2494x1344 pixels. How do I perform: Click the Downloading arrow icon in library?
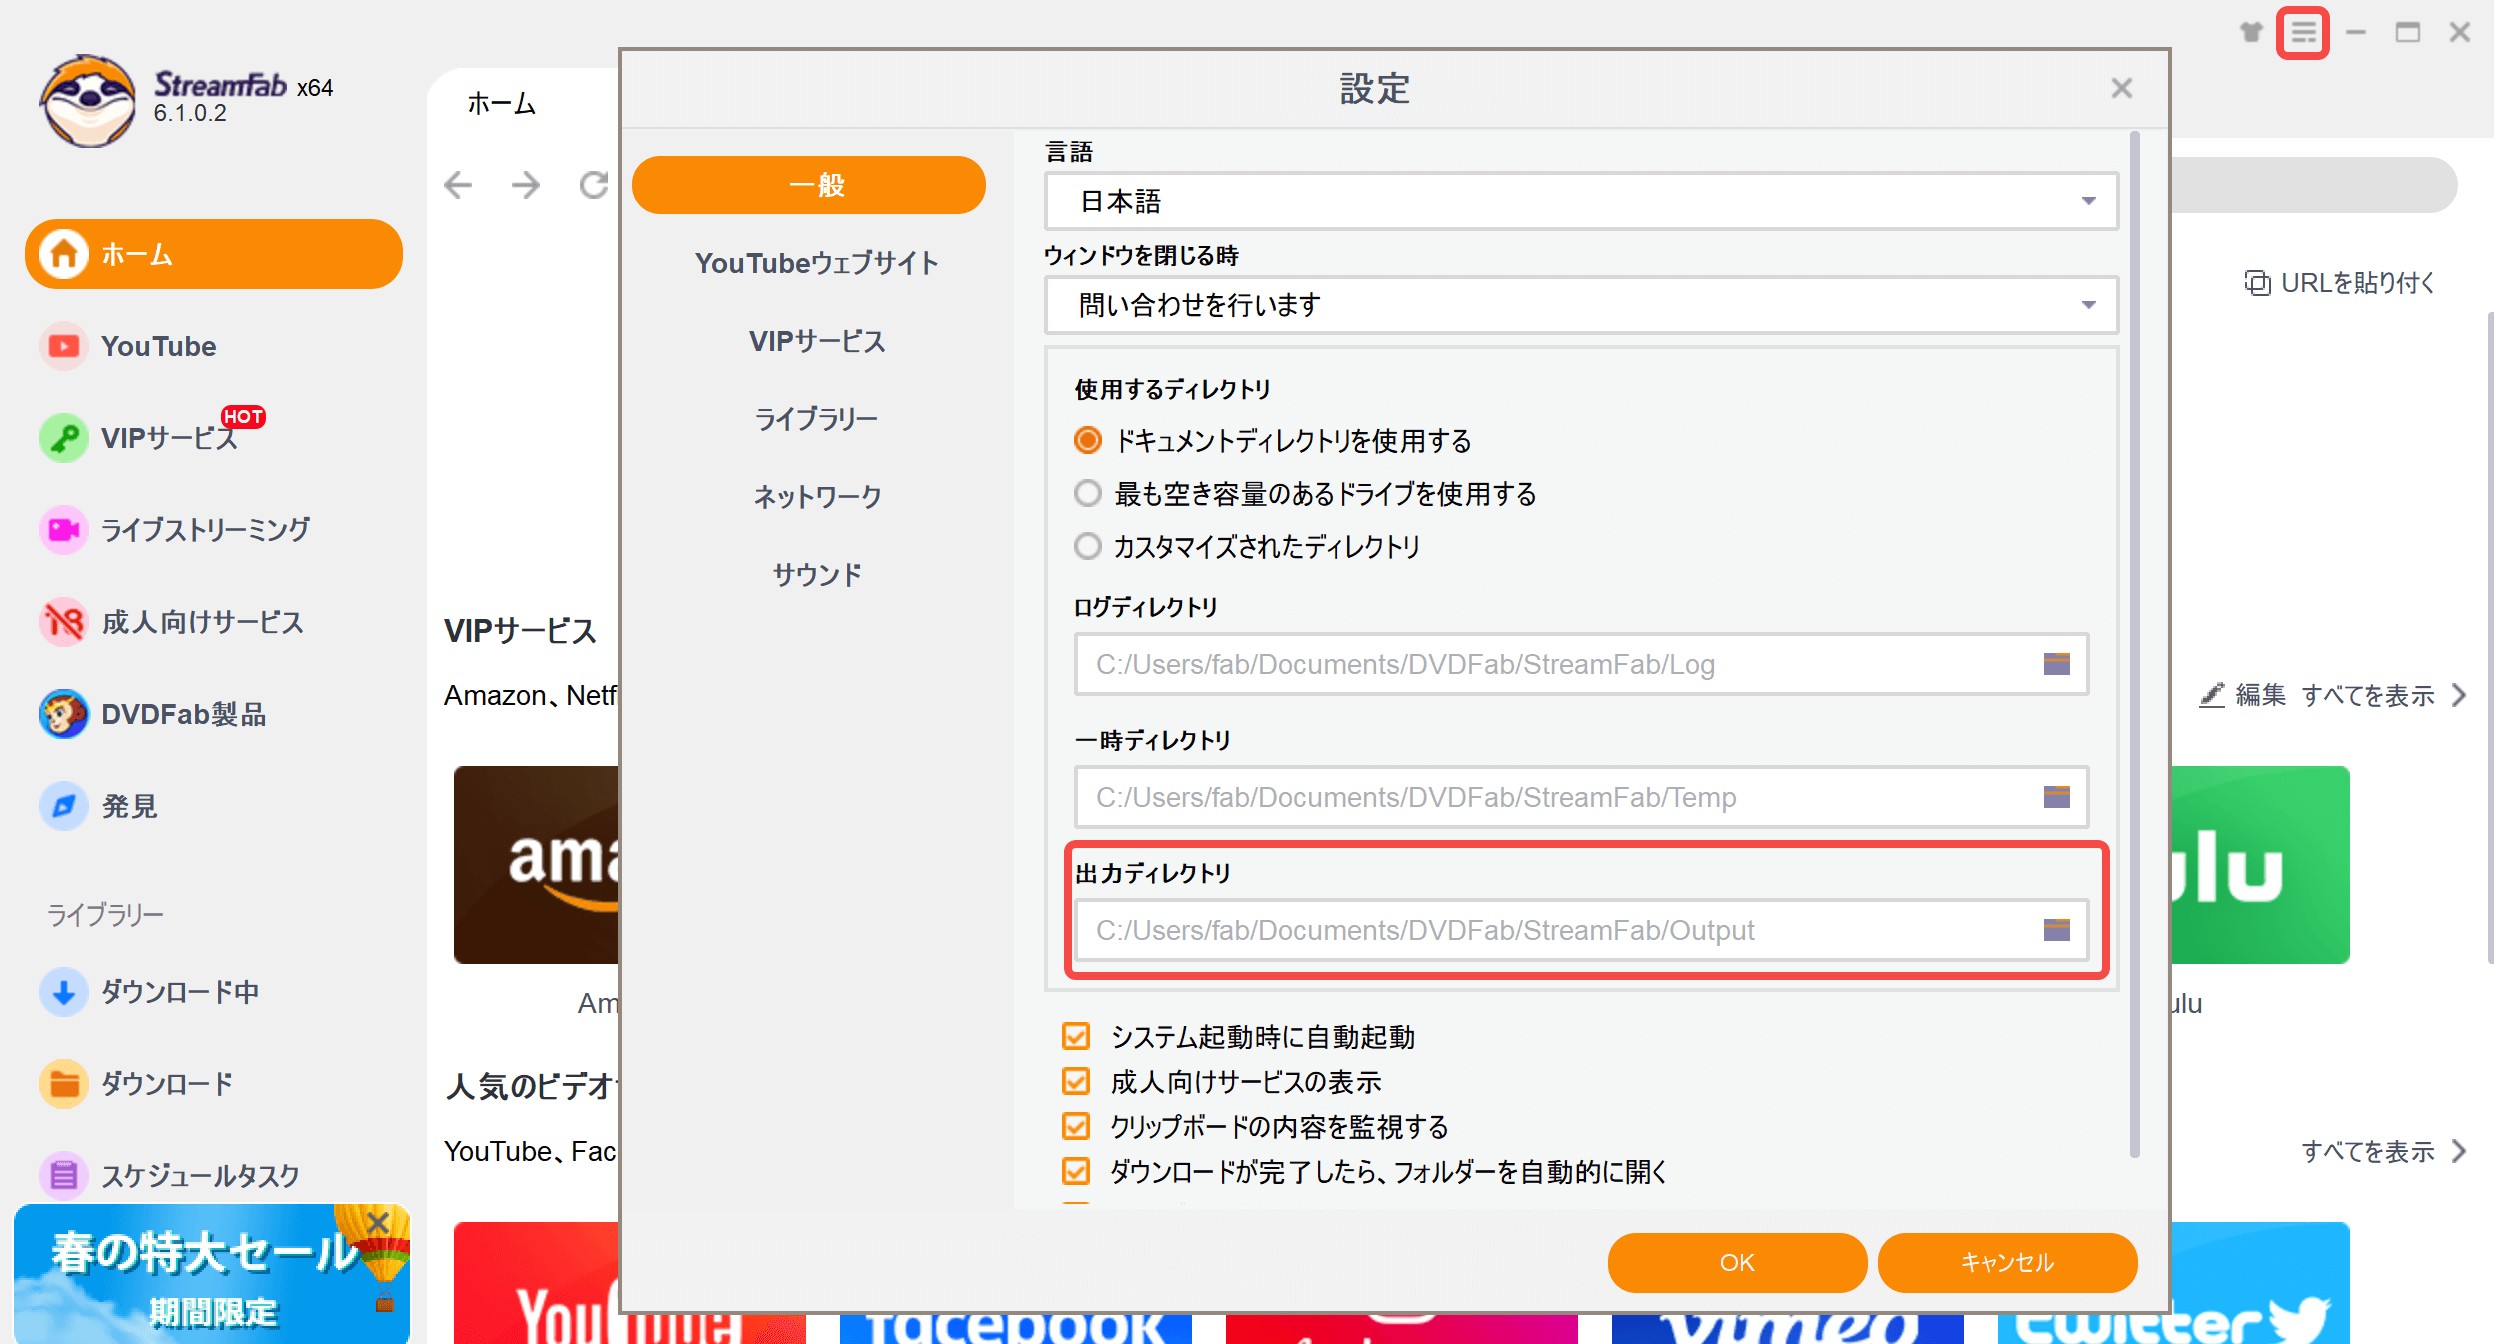tap(64, 992)
